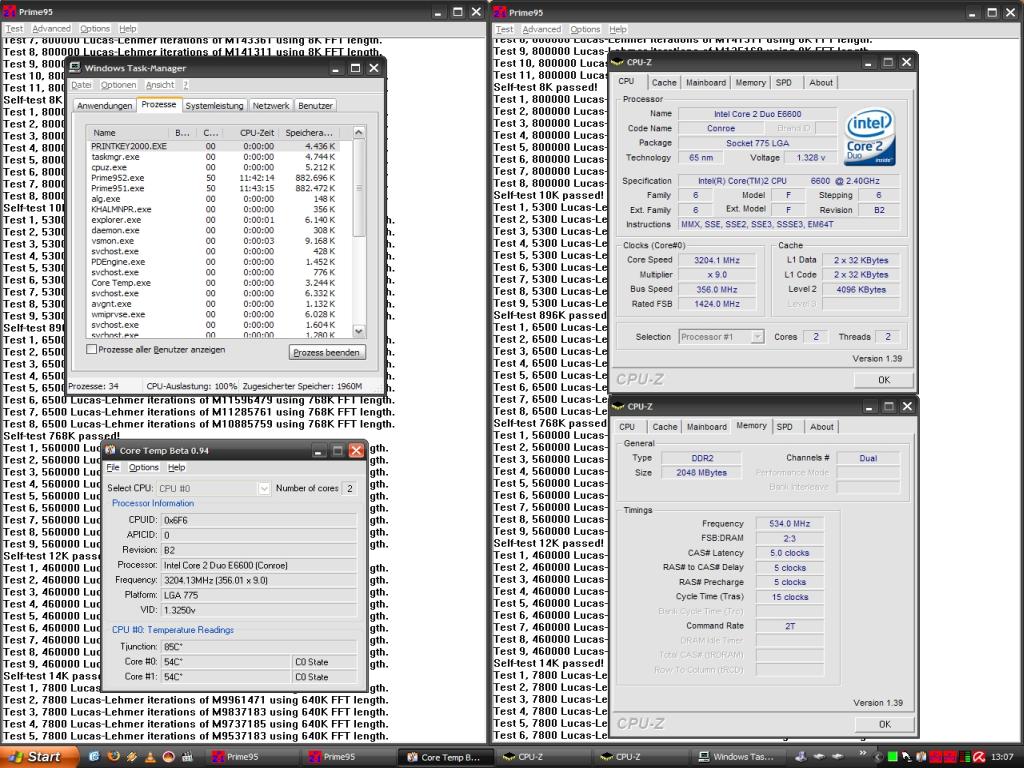Click the 'Prozess beenden' button
1024x768 pixels.
327,353
